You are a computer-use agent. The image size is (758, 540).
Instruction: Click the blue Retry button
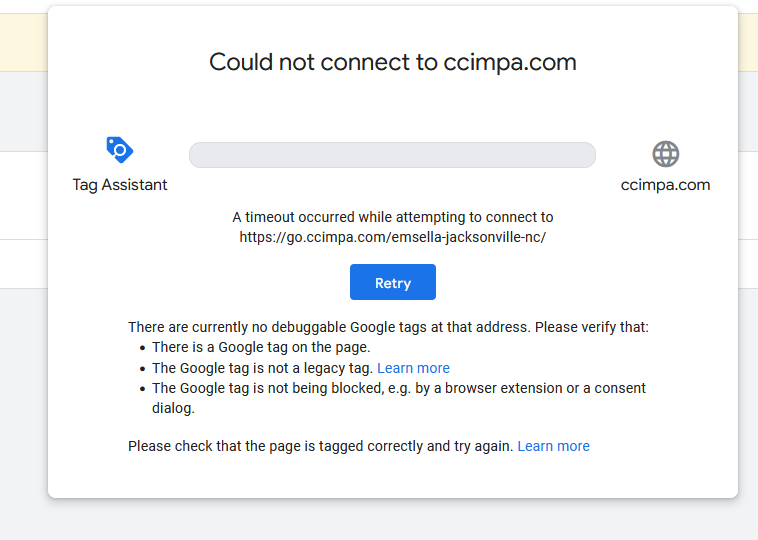(x=393, y=282)
